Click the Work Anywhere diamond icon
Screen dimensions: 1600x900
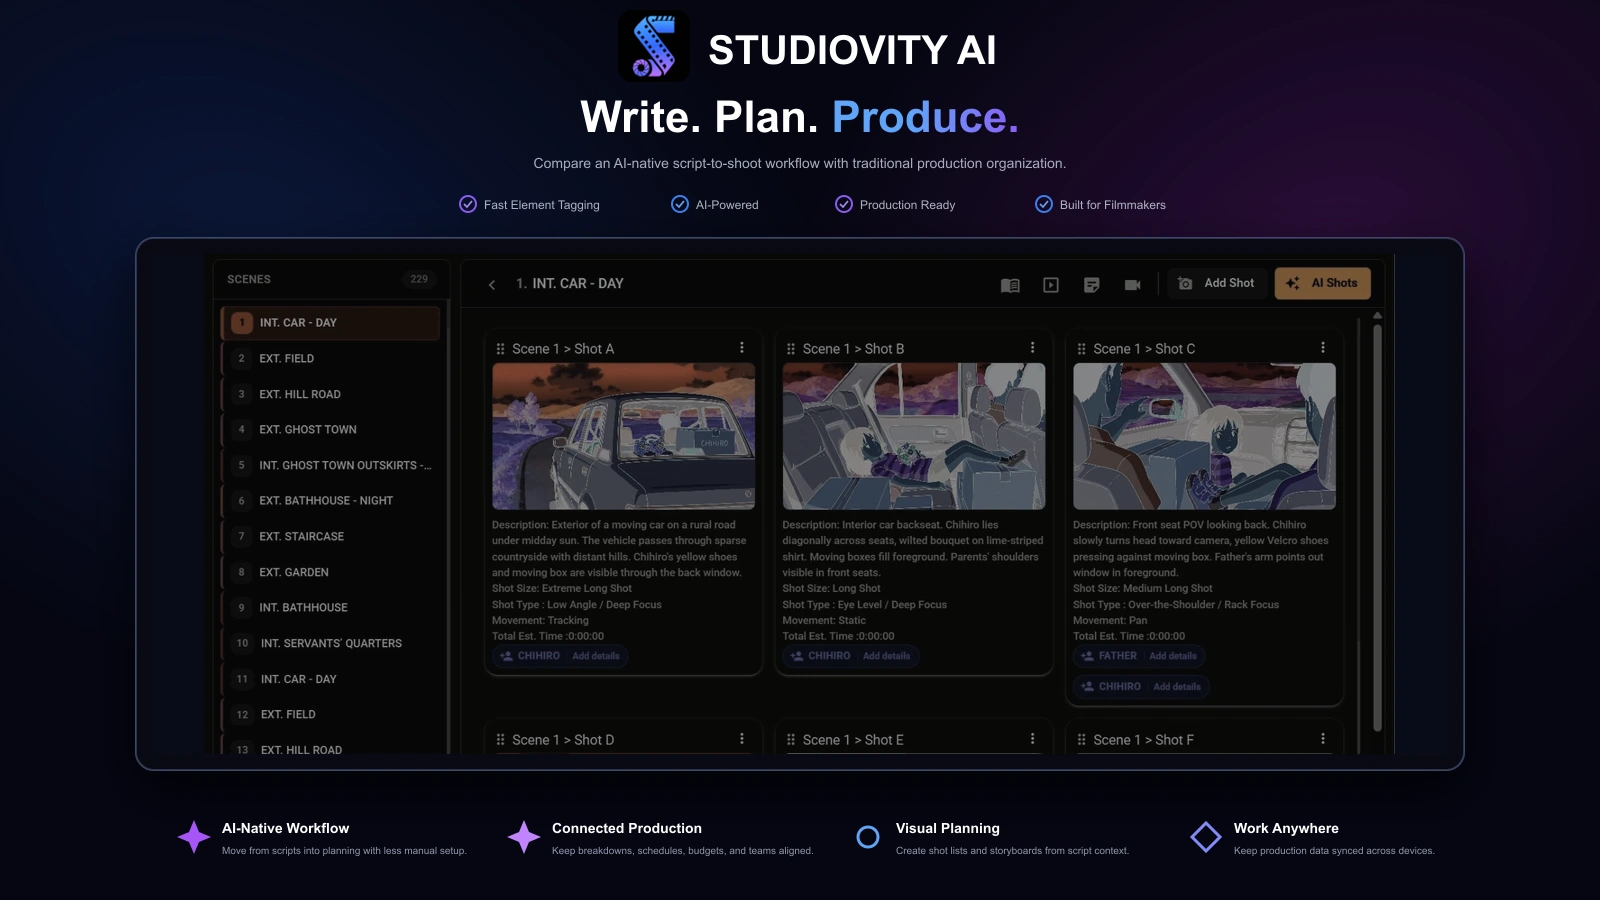point(1206,837)
